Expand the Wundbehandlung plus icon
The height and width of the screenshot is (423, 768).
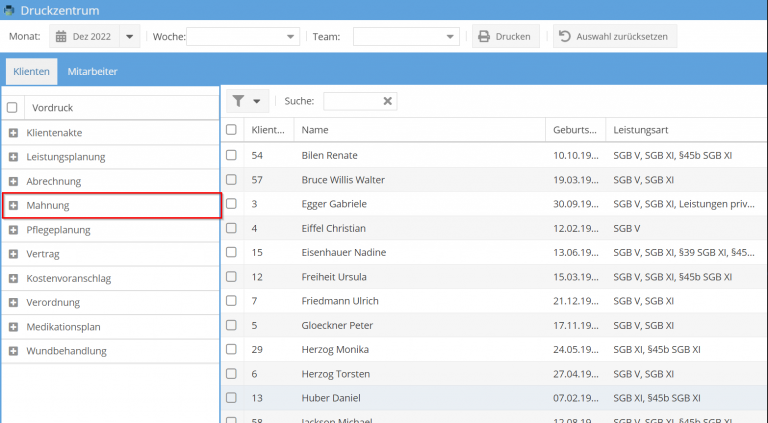13,351
